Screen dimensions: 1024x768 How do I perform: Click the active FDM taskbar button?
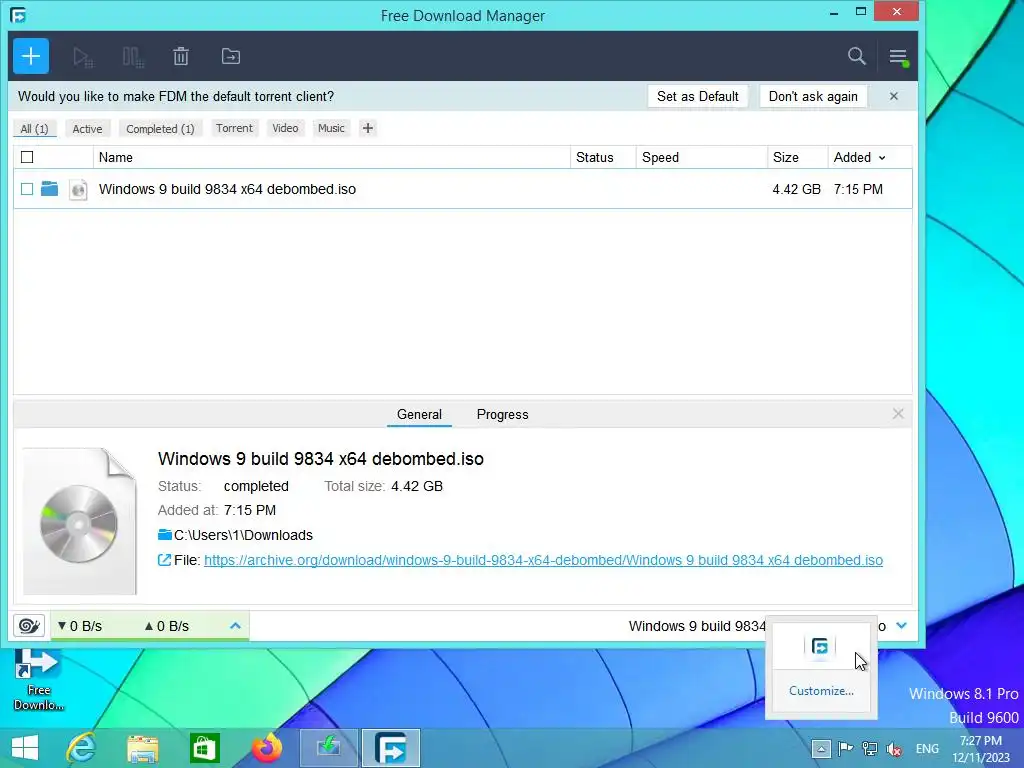391,748
